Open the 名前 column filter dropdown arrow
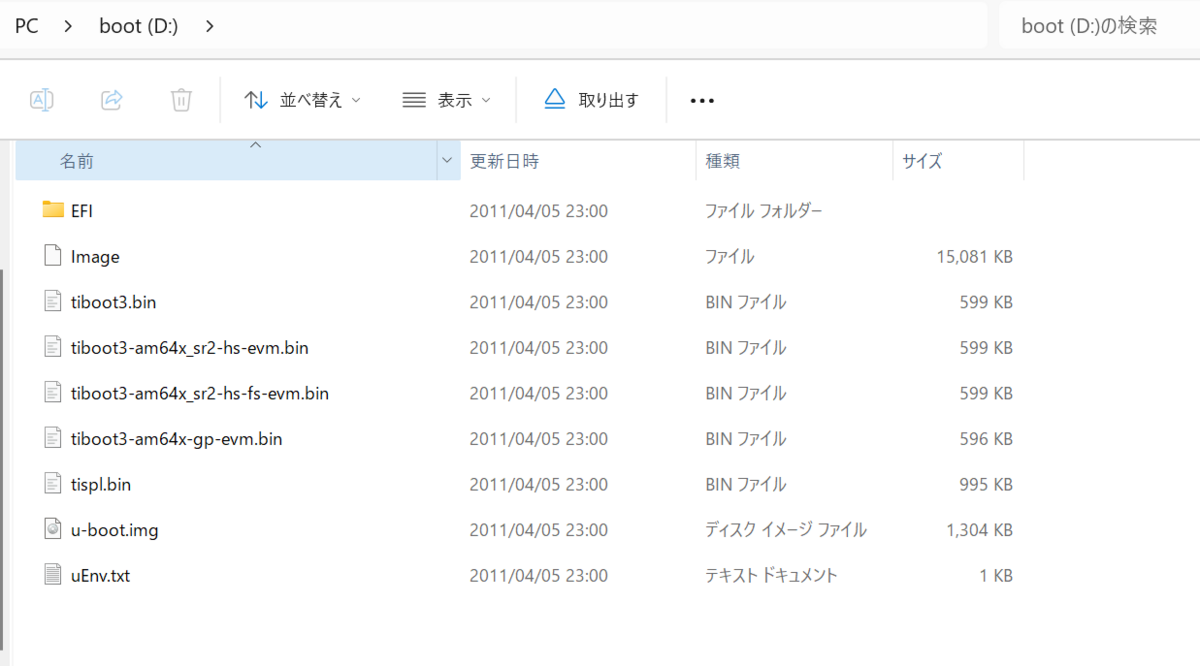 448,161
